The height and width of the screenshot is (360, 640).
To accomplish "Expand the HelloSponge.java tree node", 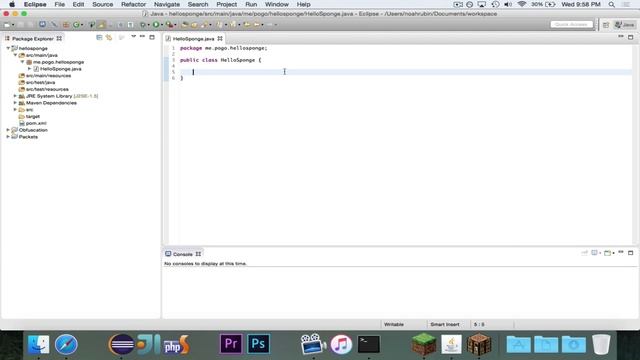I will (x=29, y=69).
